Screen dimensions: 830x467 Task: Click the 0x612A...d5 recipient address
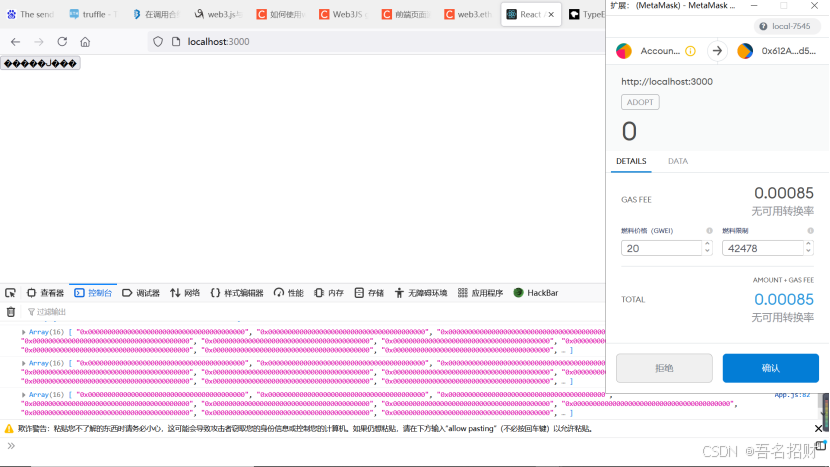click(789, 51)
